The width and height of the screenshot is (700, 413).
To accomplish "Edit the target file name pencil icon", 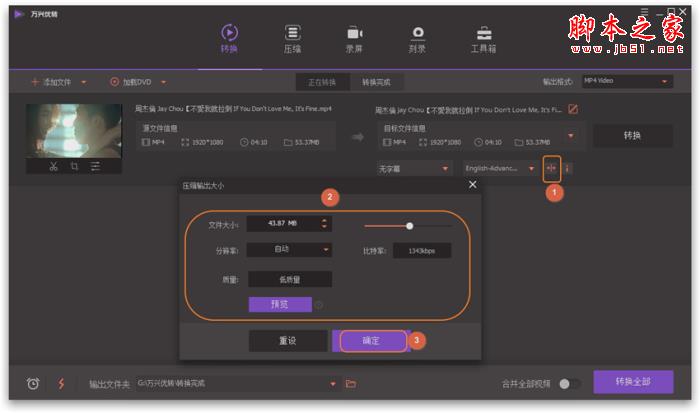I will pyautogui.click(x=573, y=109).
